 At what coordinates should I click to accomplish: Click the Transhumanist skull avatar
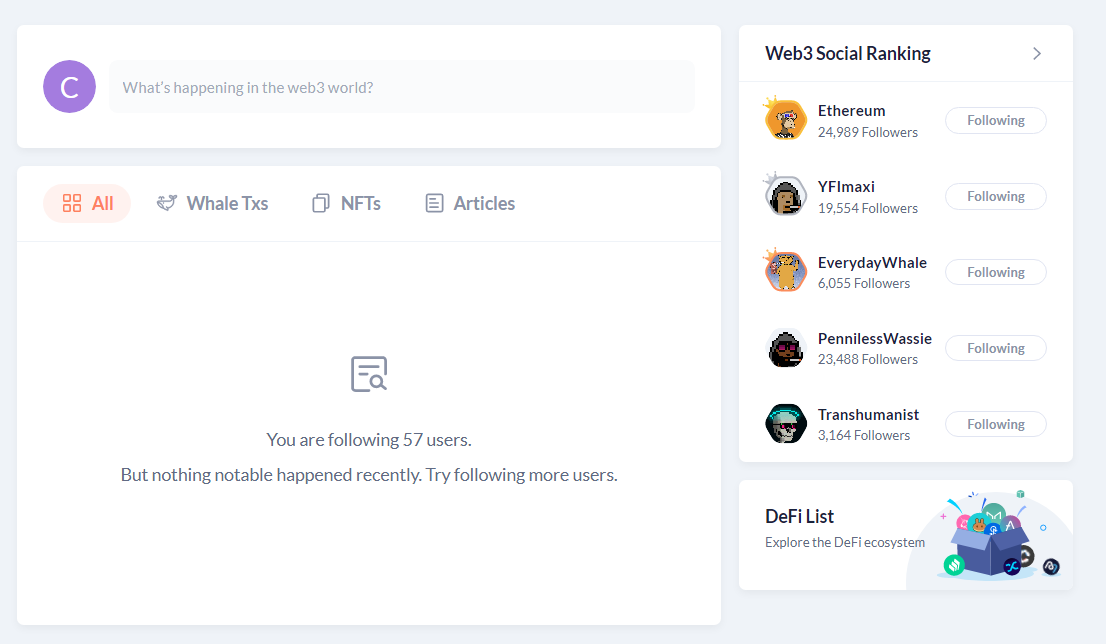click(786, 423)
